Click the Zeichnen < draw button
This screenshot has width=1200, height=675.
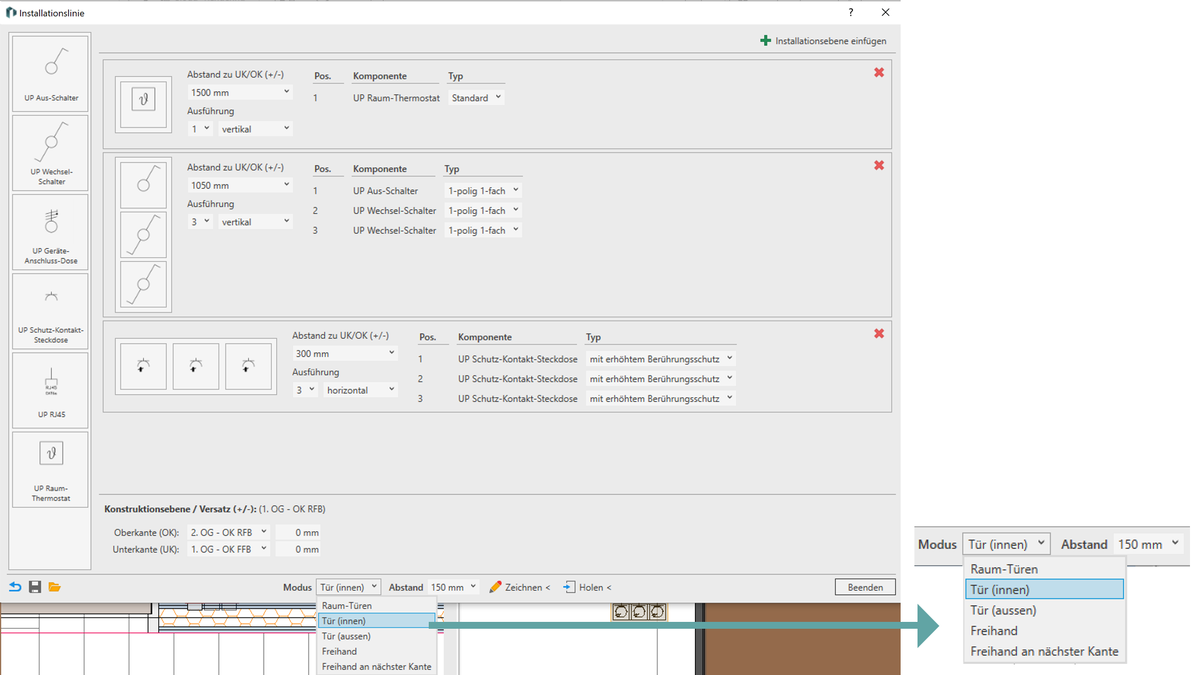[x=520, y=587]
